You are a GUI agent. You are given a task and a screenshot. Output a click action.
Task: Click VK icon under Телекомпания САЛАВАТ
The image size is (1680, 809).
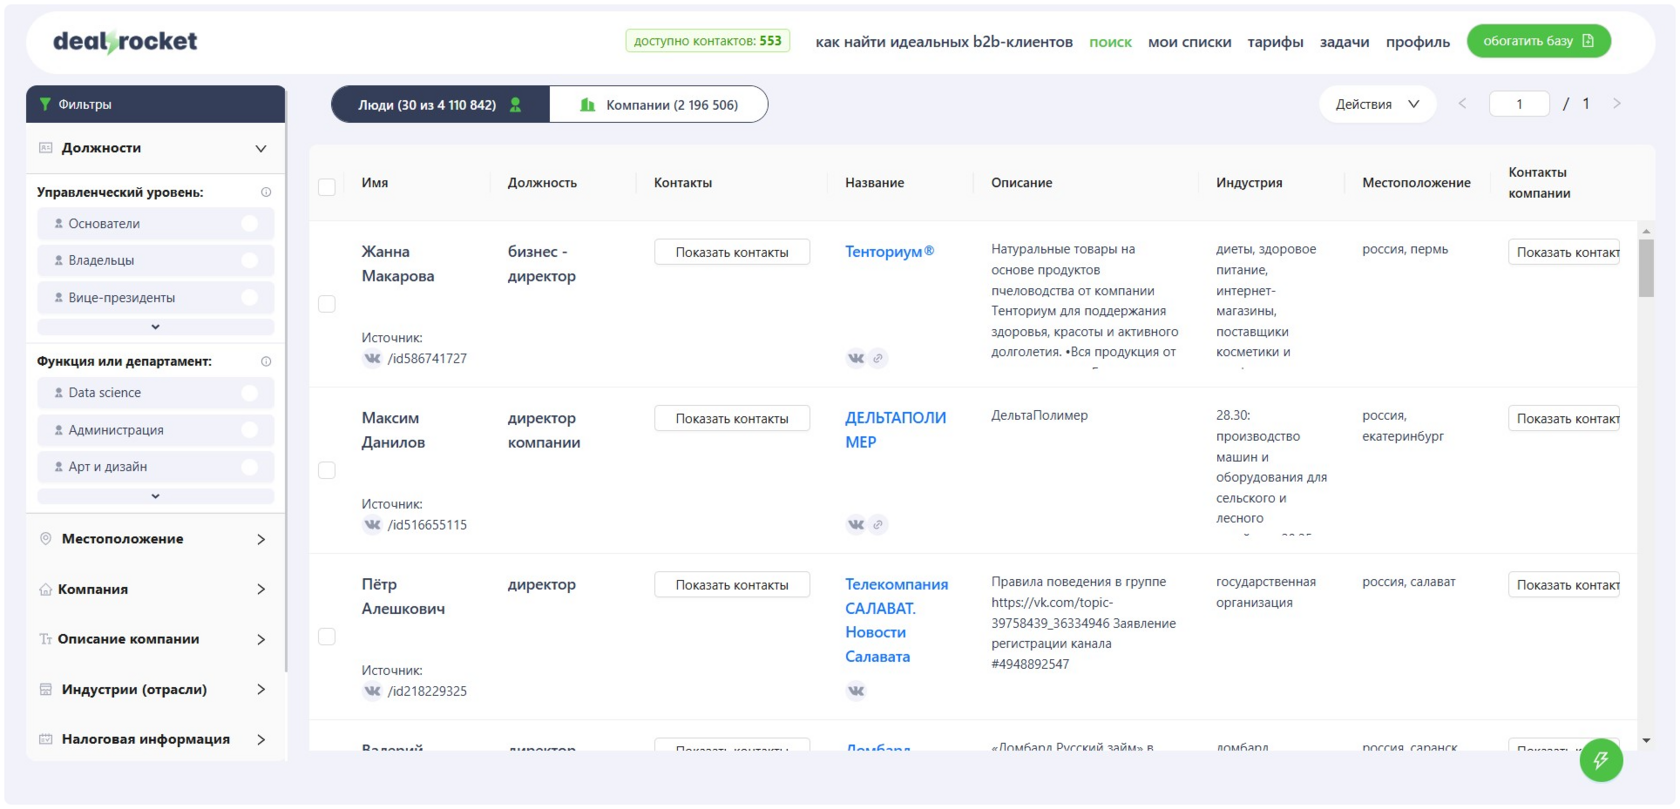click(x=855, y=690)
